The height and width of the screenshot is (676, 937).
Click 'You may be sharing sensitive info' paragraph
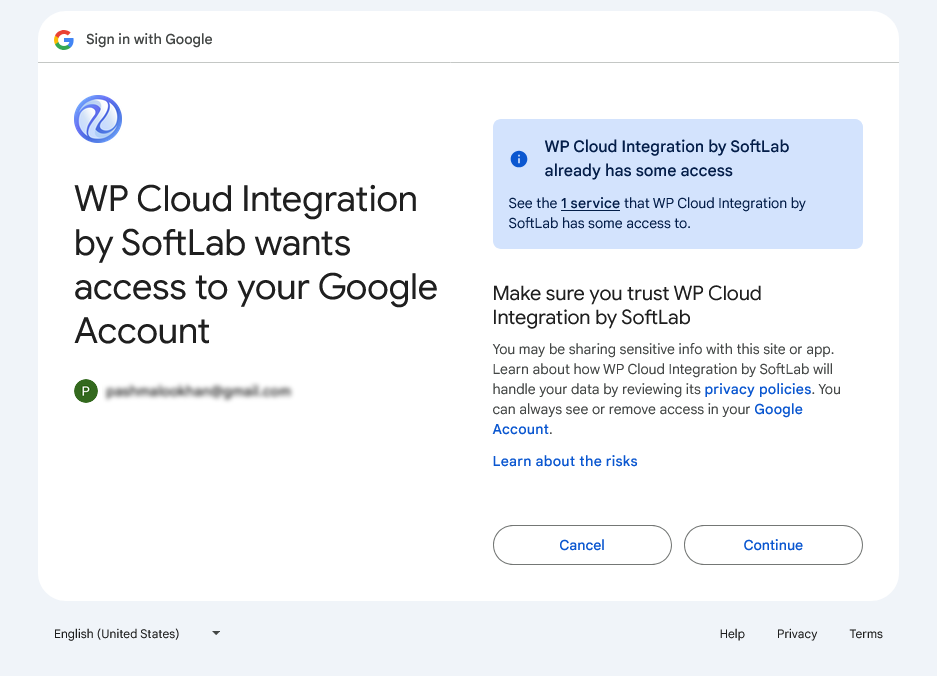(x=666, y=389)
